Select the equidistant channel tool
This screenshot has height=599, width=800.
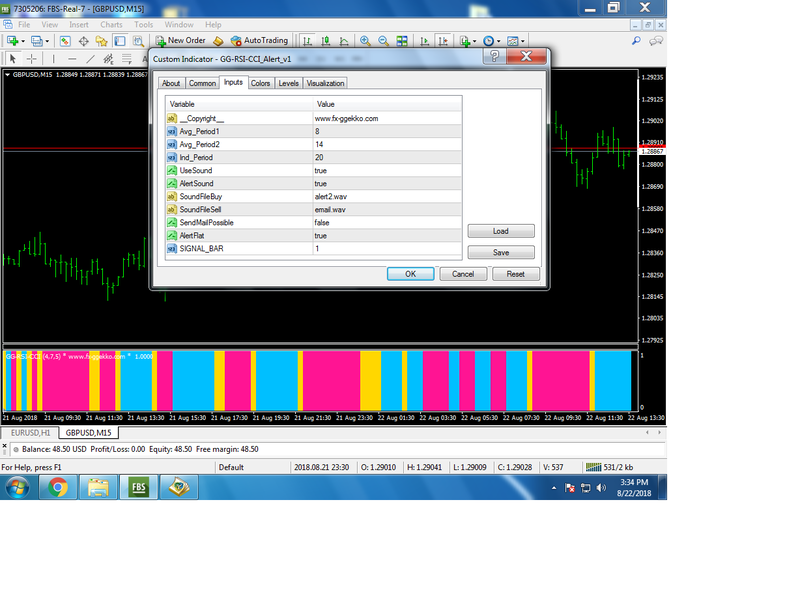point(108,59)
